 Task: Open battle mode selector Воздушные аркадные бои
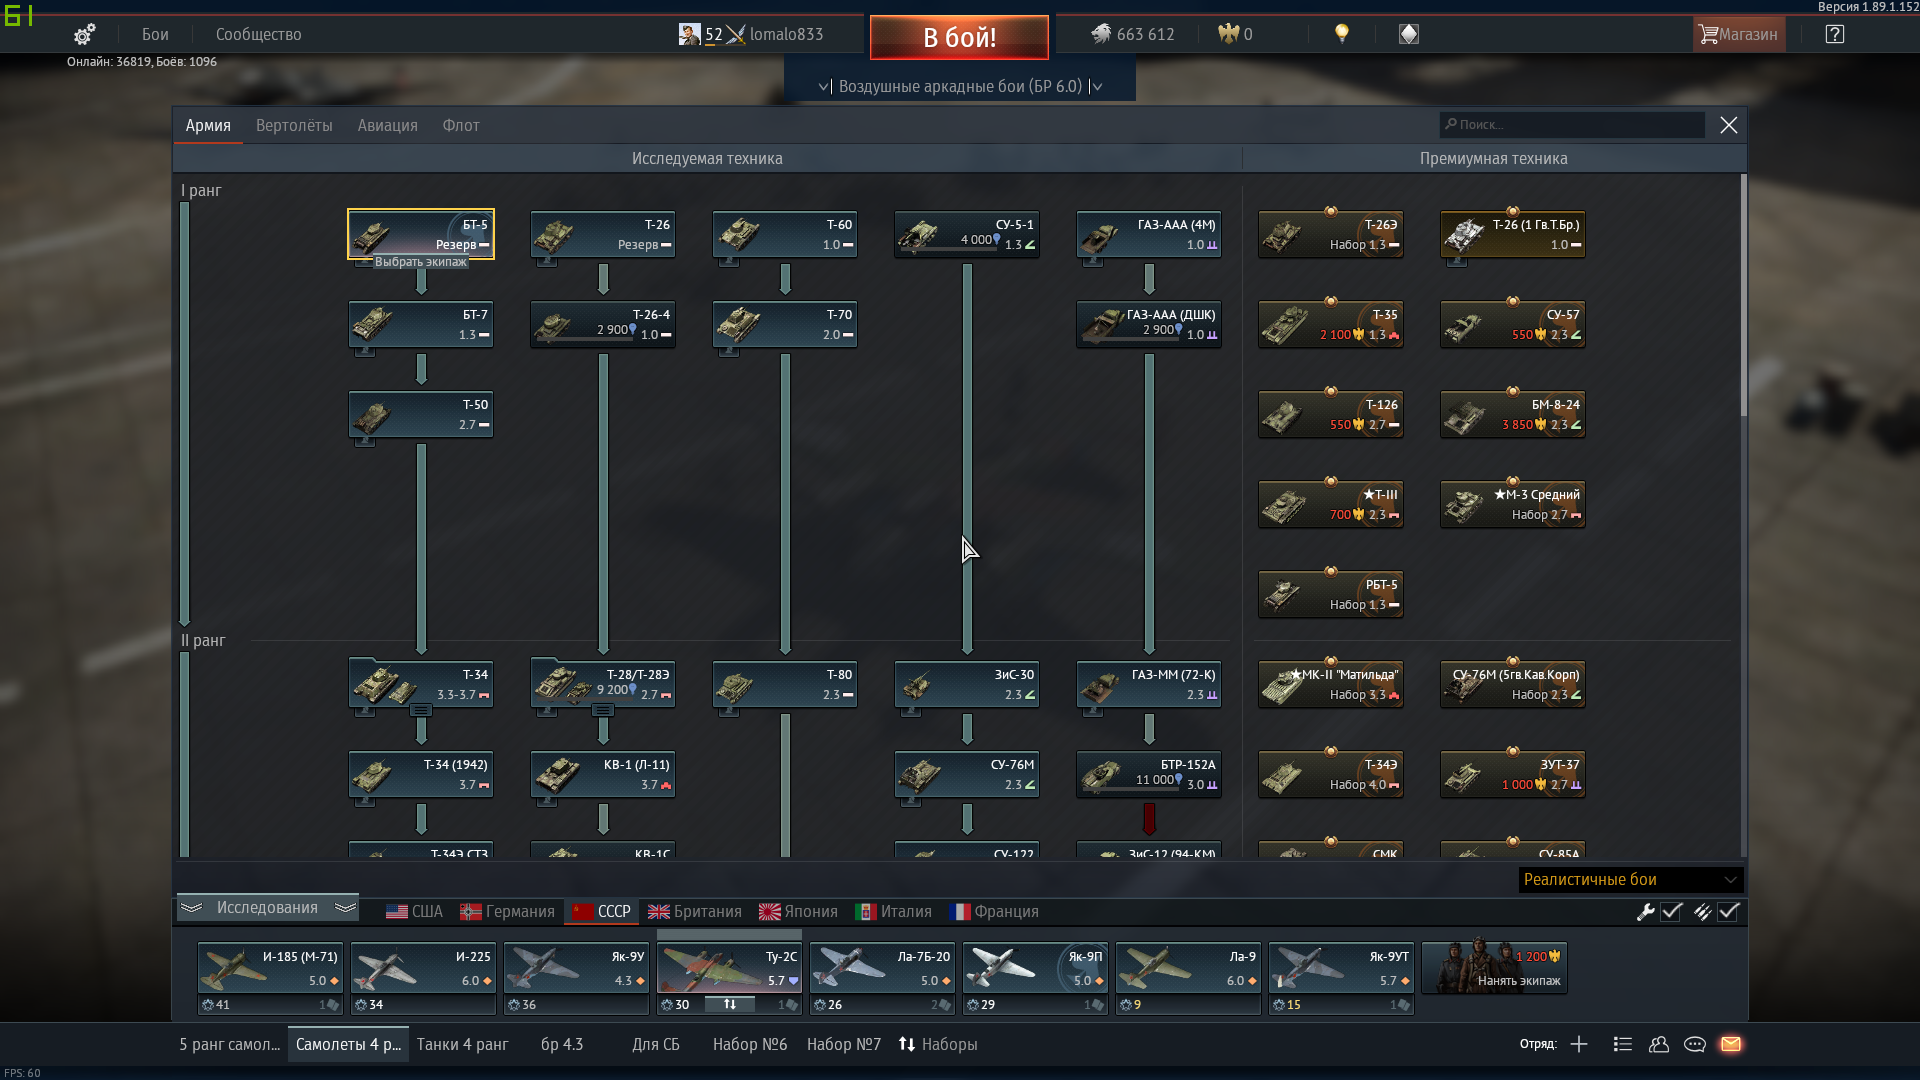960,86
